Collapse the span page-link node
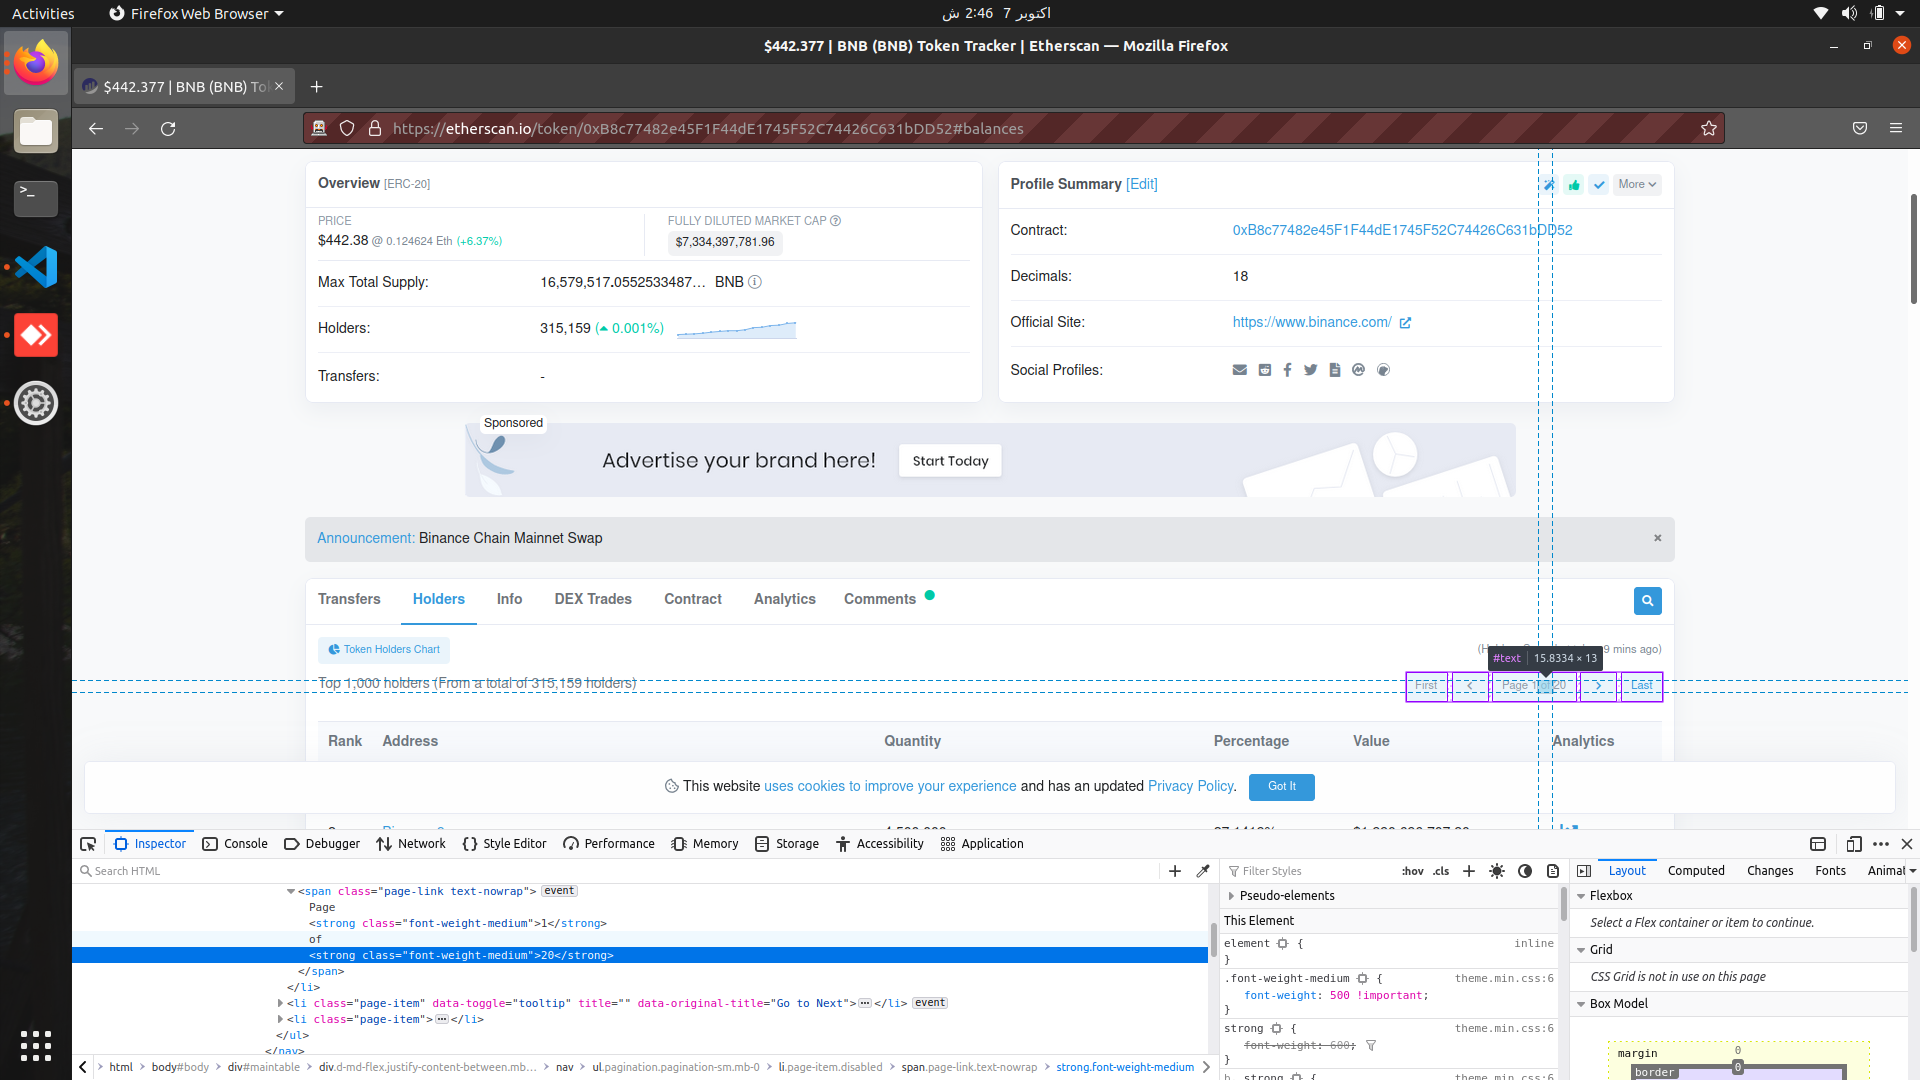 291,891
